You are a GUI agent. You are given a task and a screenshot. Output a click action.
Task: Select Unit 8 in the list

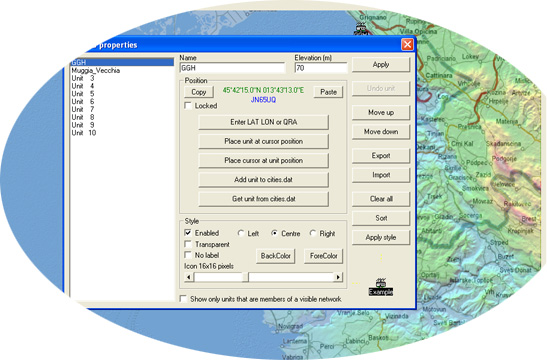(x=122, y=117)
